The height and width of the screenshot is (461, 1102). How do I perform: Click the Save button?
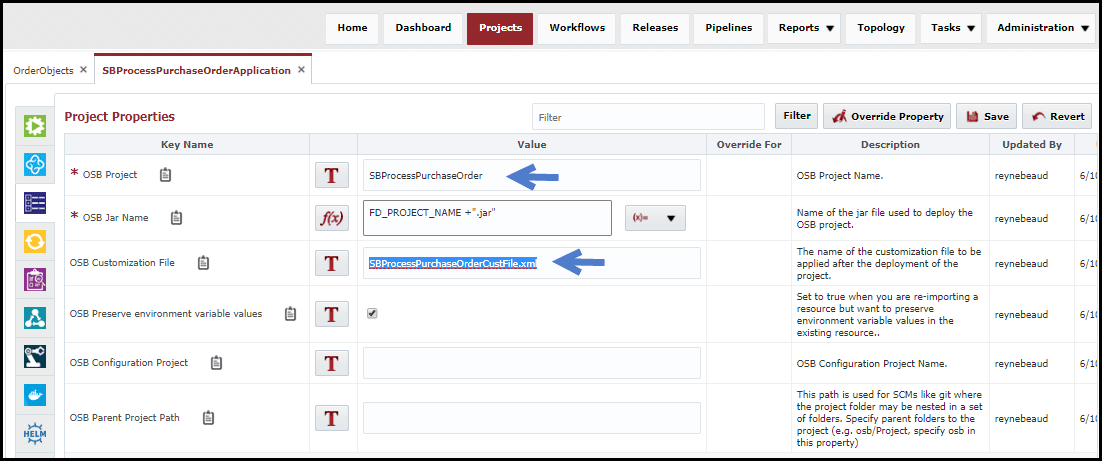[987, 116]
